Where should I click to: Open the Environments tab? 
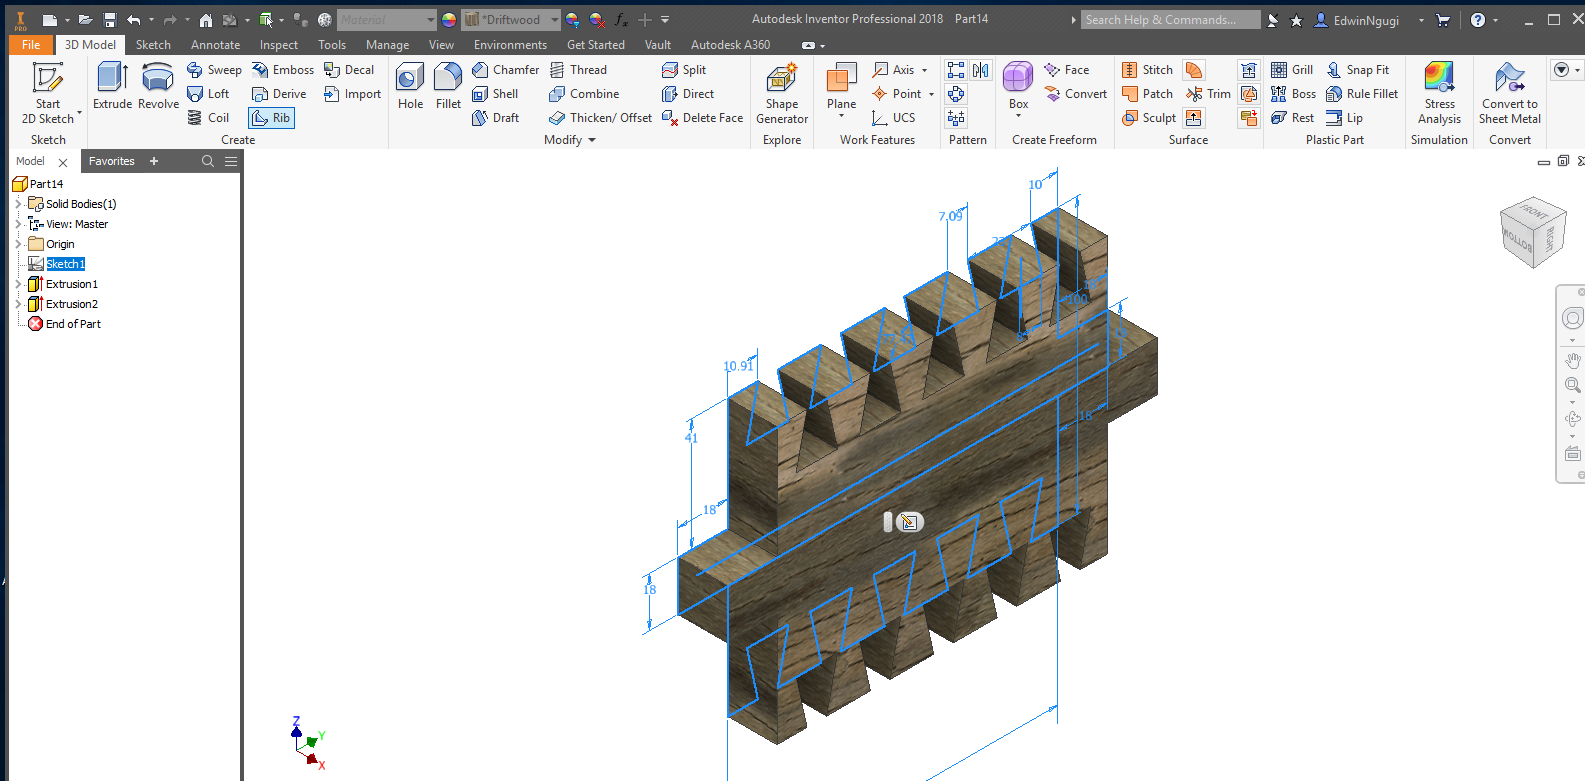510,45
